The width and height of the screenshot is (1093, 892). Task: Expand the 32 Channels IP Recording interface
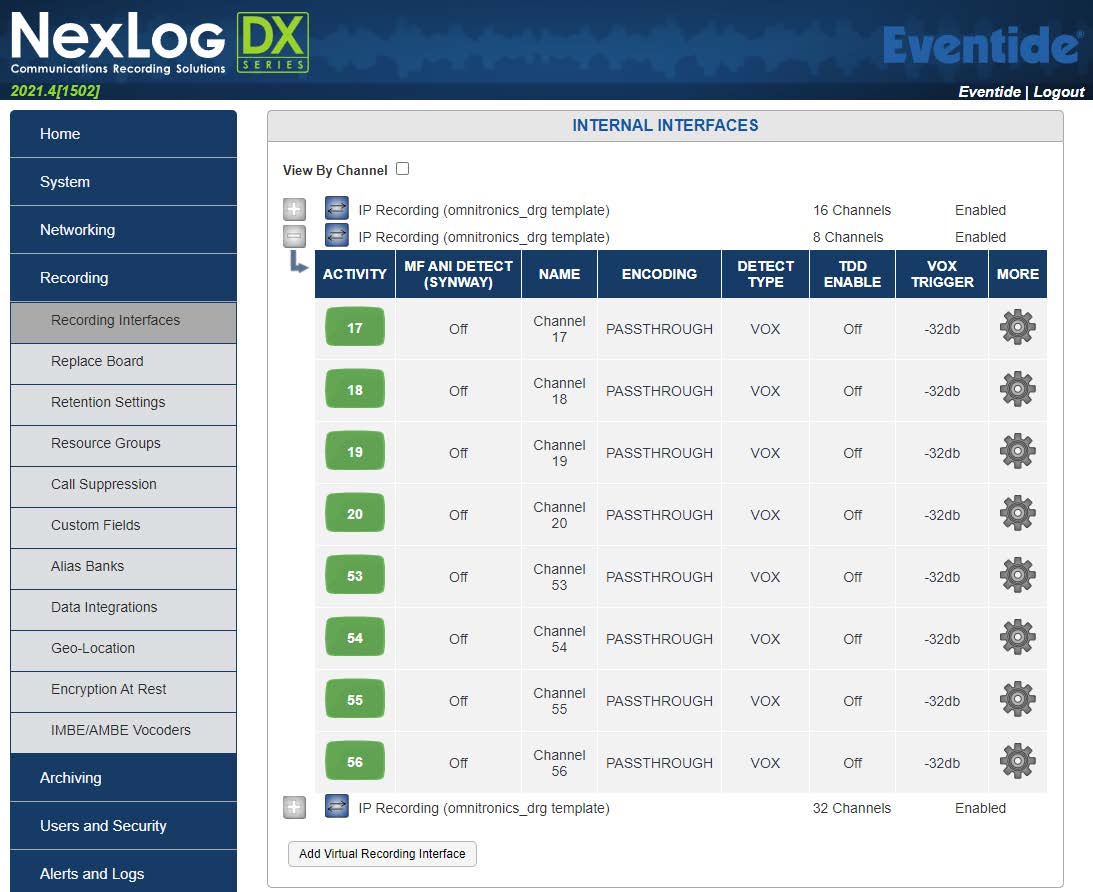tap(294, 808)
